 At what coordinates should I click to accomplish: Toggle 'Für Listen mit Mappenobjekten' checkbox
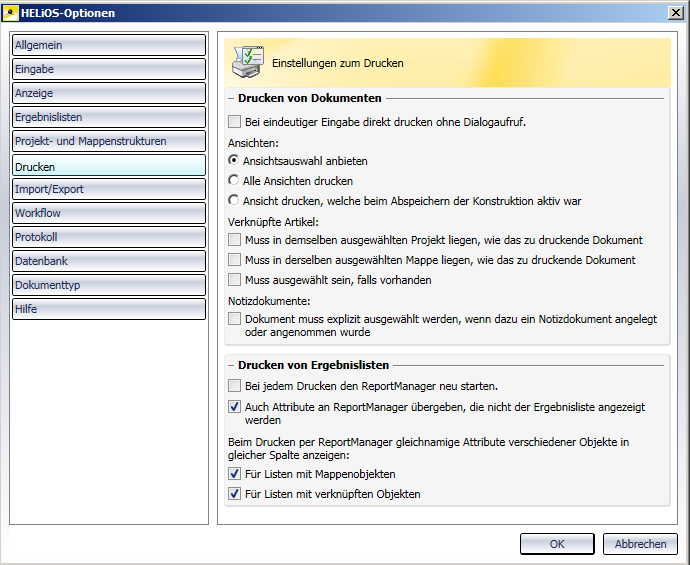pos(235,474)
